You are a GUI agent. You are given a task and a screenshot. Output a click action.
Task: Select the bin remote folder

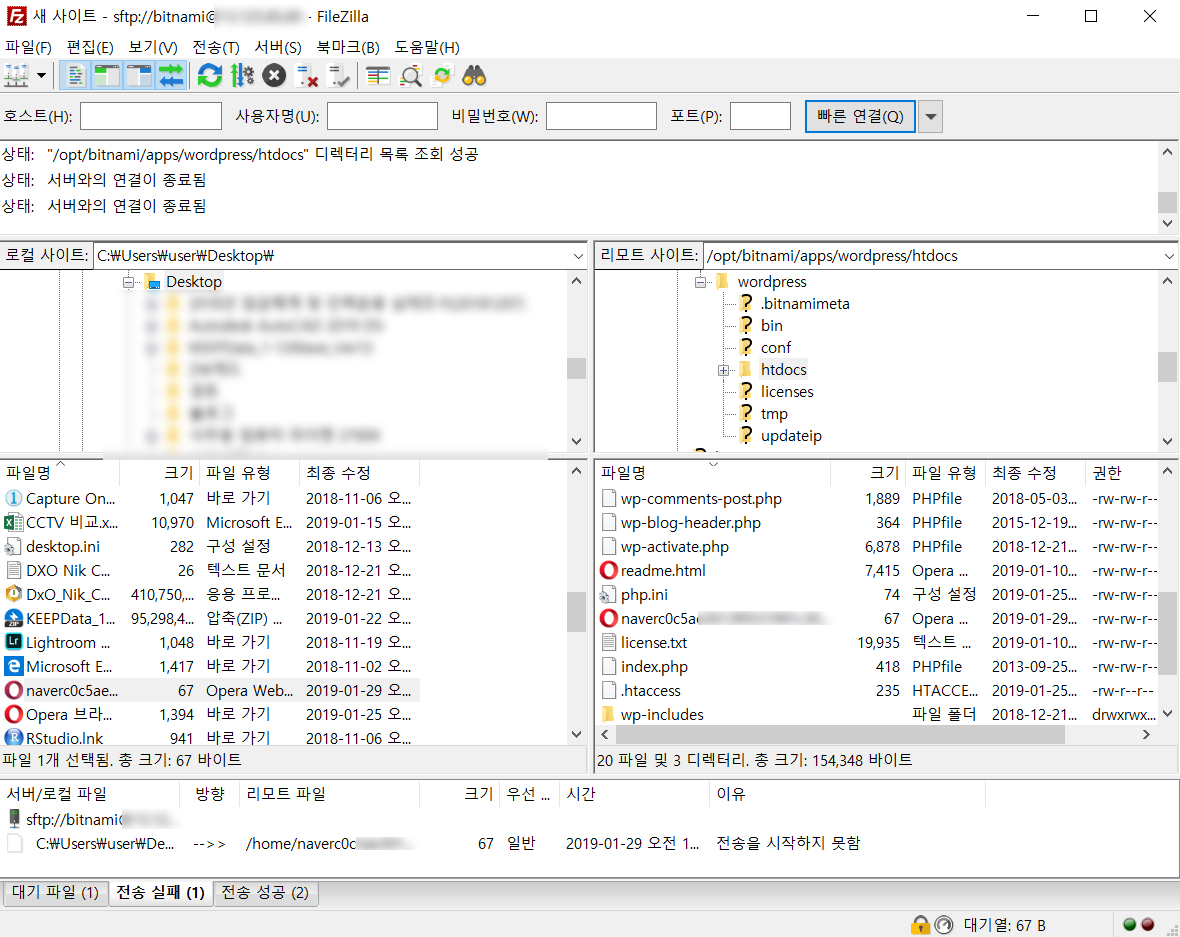[x=771, y=326]
